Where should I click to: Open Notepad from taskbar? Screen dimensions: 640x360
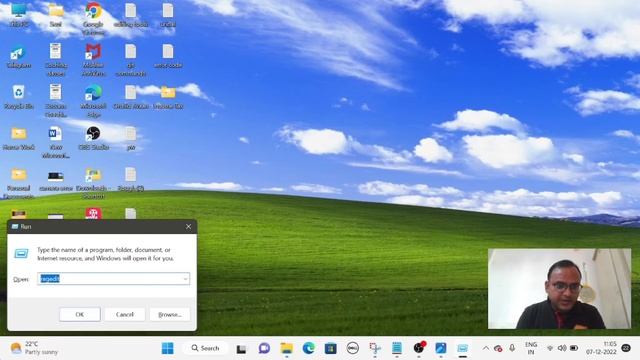pos(397,348)
